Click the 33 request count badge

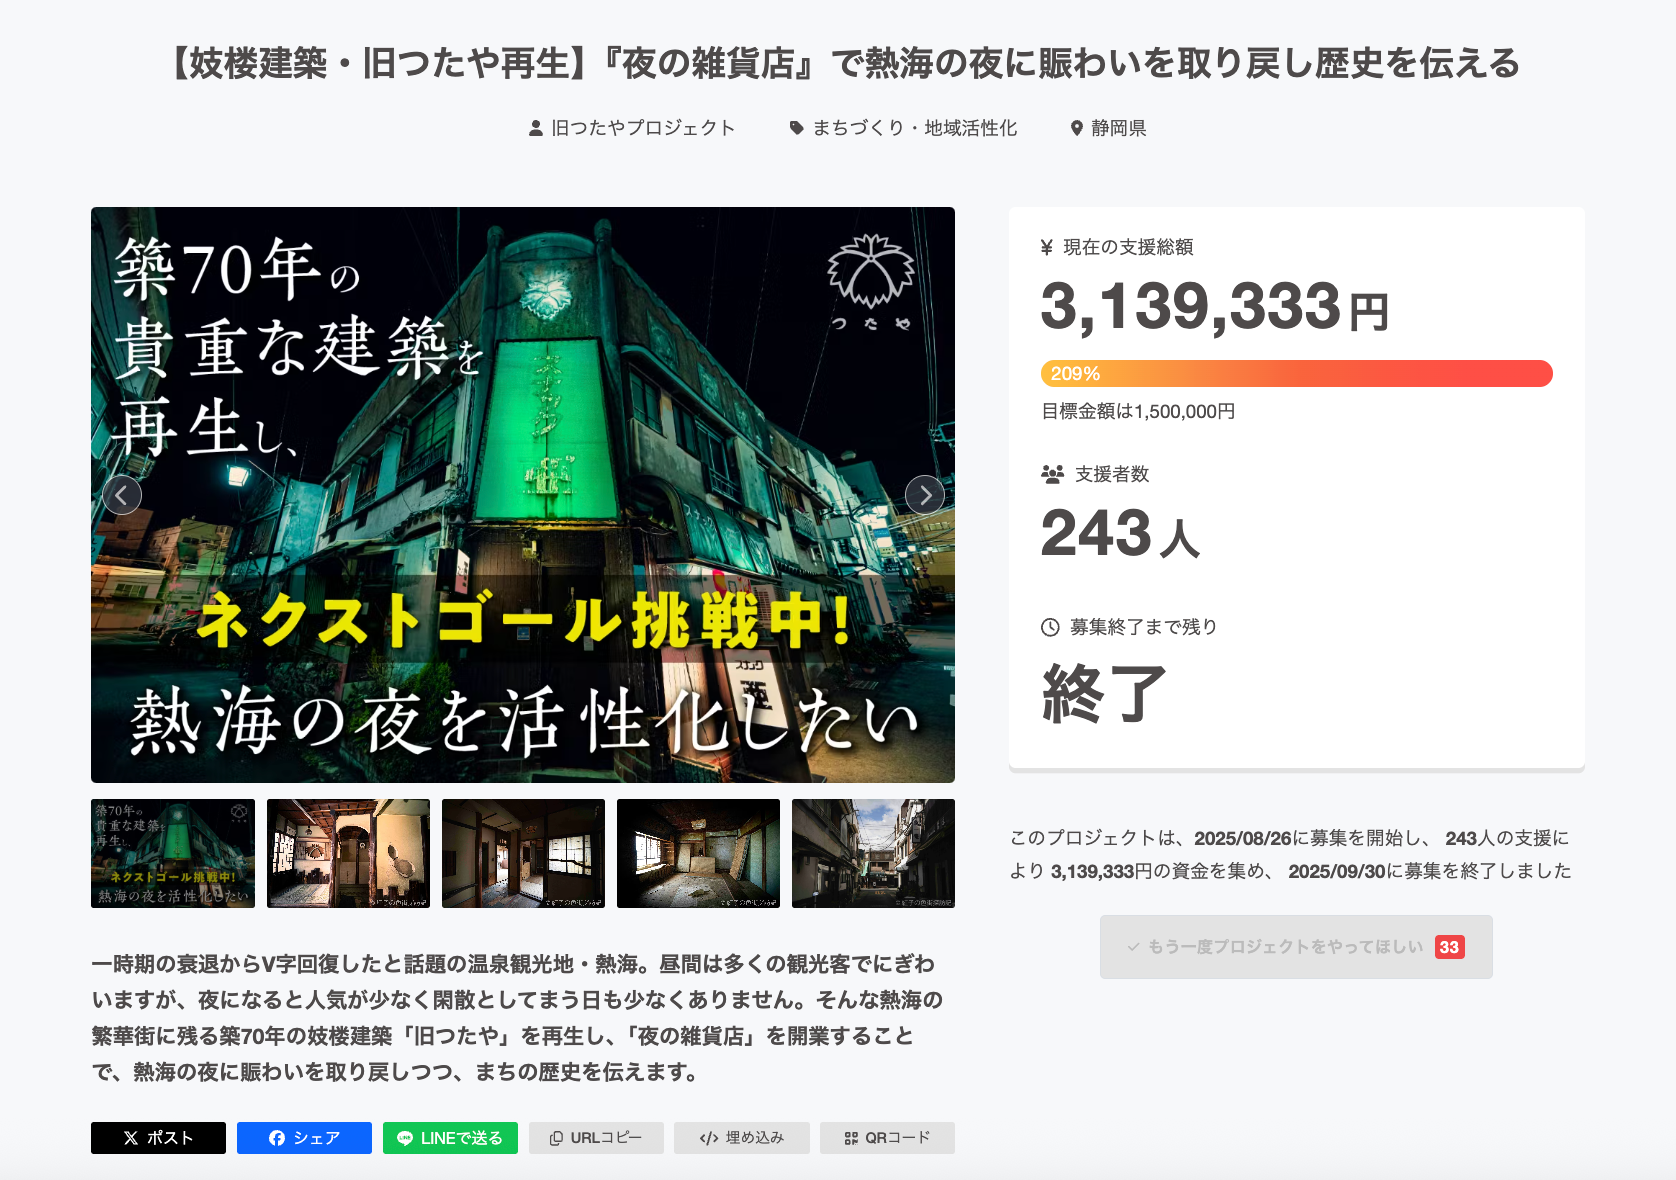1449,947
